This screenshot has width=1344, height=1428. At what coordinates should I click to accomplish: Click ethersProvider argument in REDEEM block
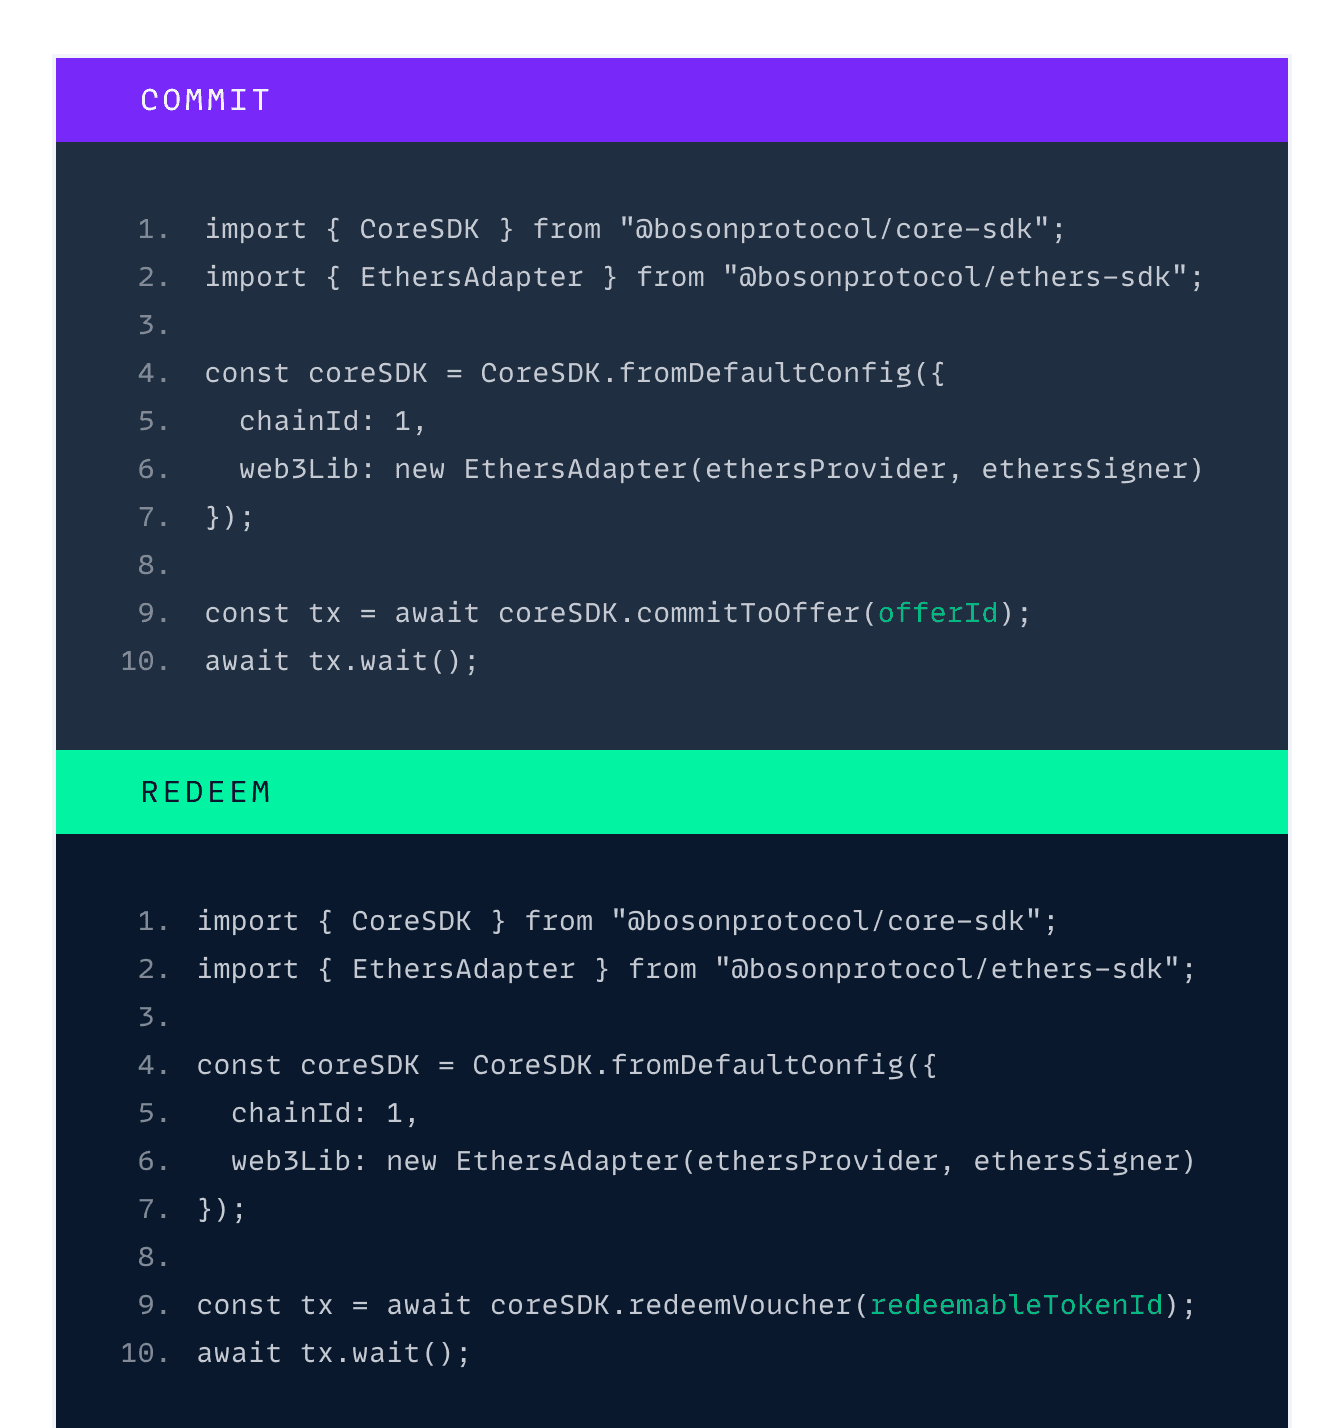[818, 1162]
